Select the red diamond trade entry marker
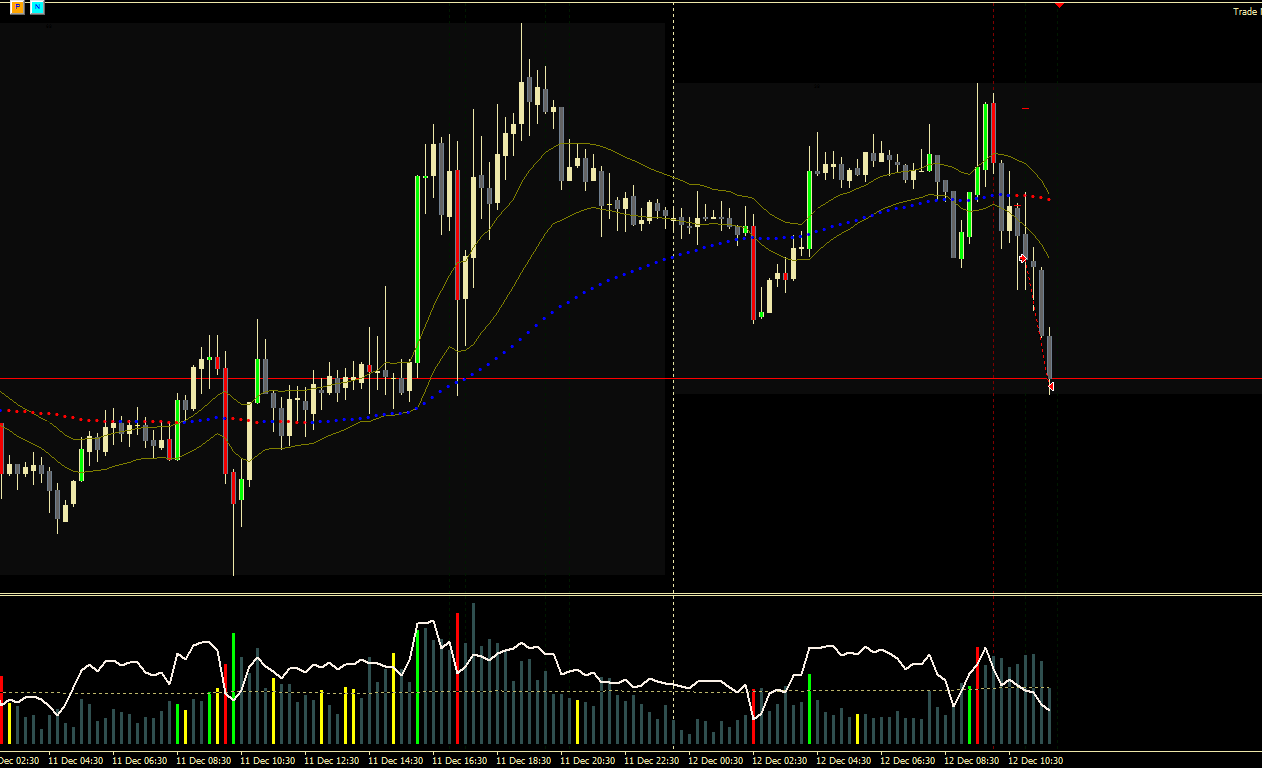Viewport: 1262px width, 768px height. coord(1022,258)
